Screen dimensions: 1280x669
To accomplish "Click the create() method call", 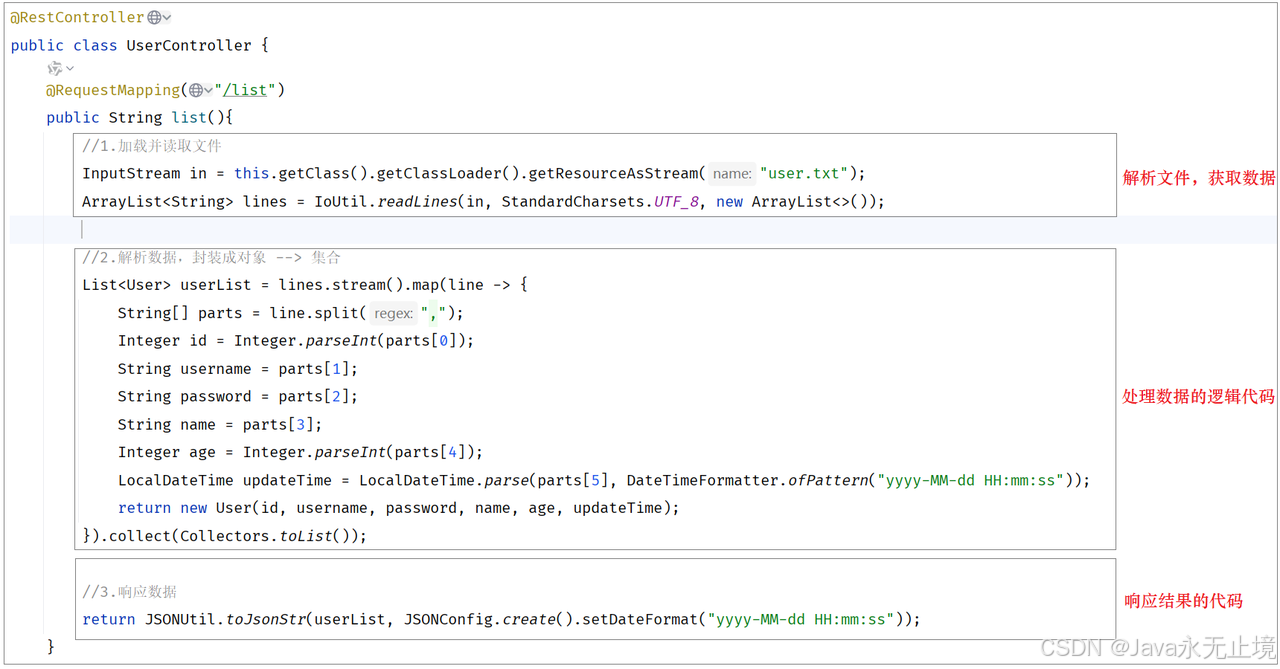I will [x=529, y=620].
